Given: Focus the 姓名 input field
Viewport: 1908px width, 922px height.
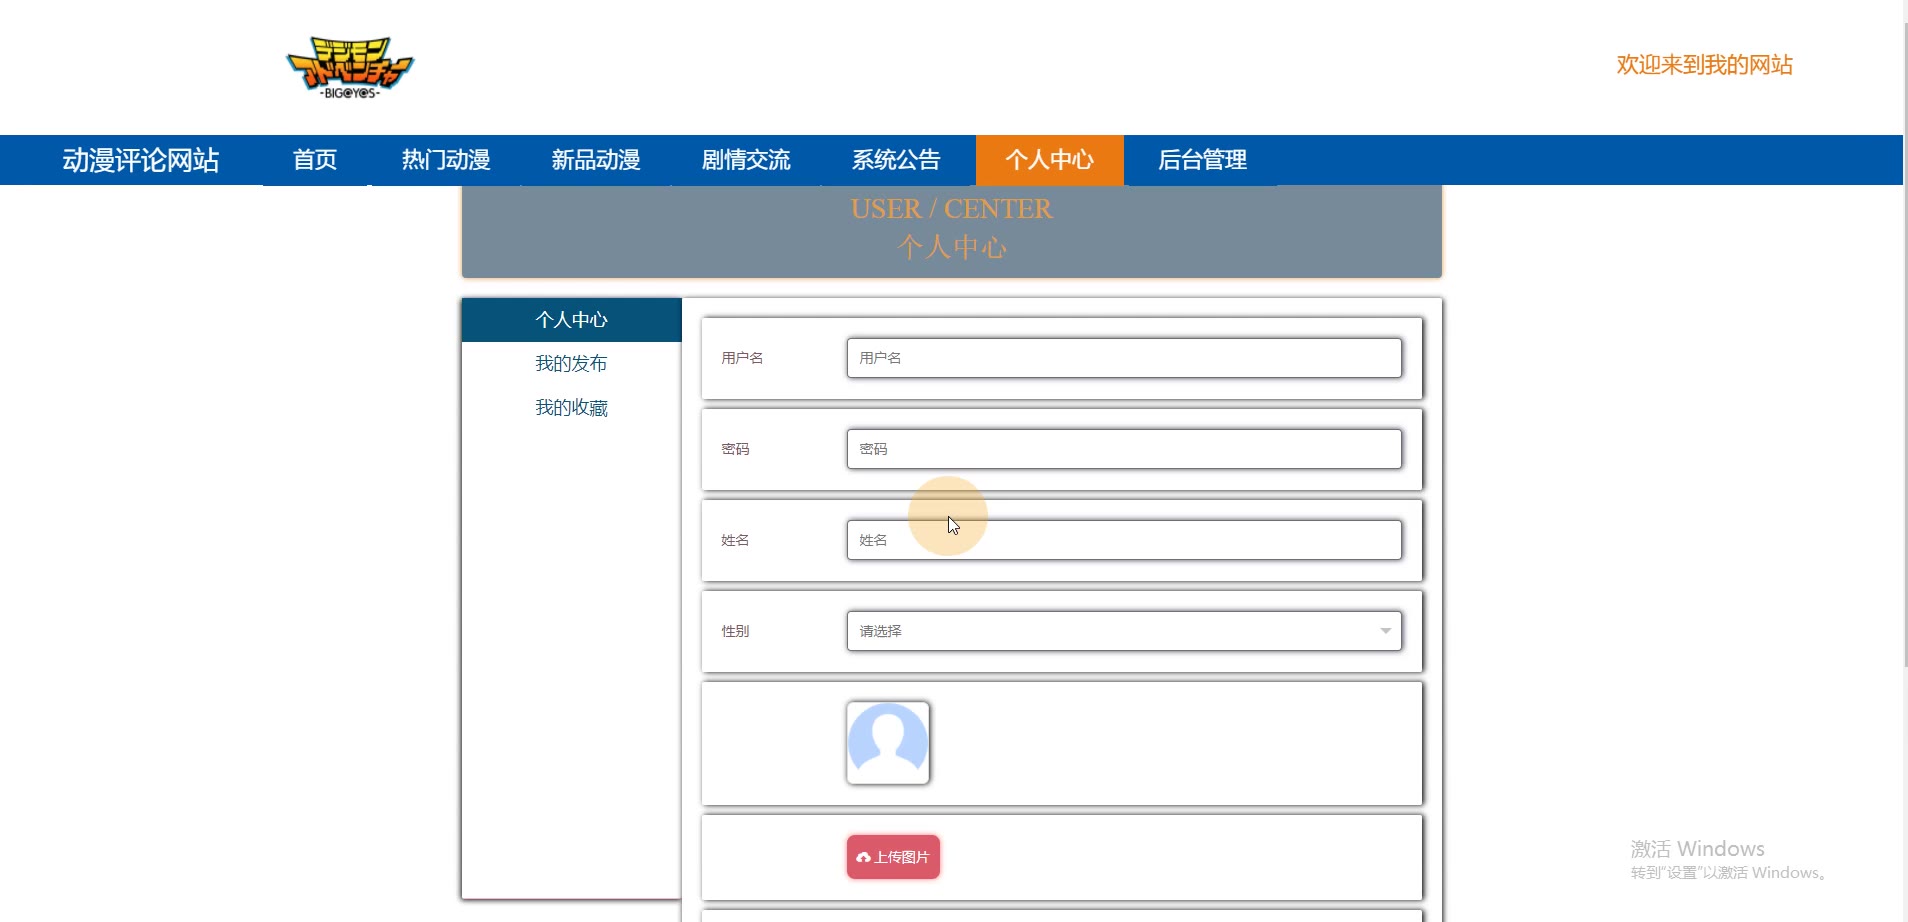Looking at the screenshot, I should [x=1124, y=540].
